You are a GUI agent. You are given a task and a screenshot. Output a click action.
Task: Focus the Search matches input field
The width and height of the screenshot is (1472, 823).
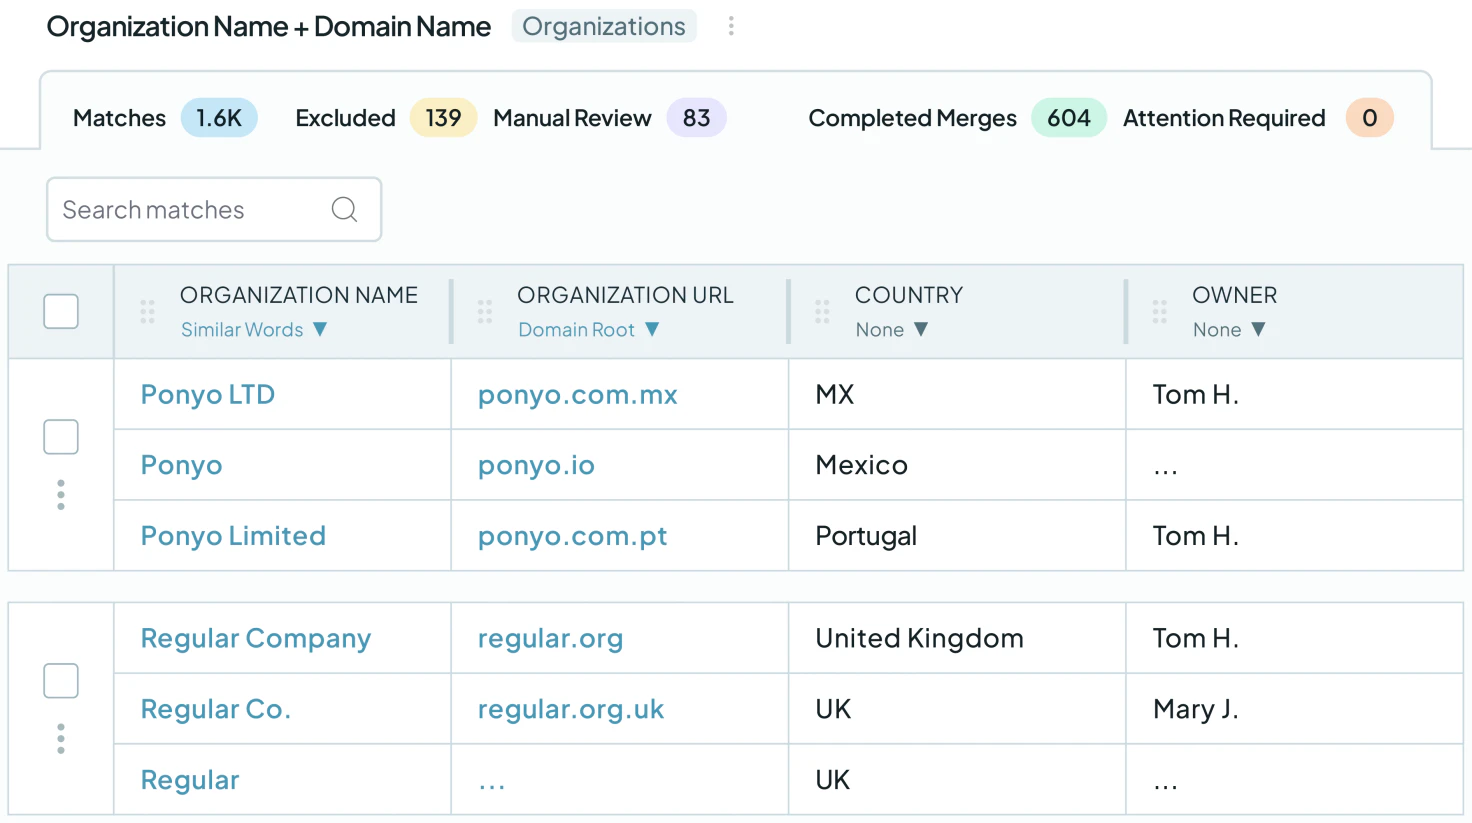(x=214, y=209)
